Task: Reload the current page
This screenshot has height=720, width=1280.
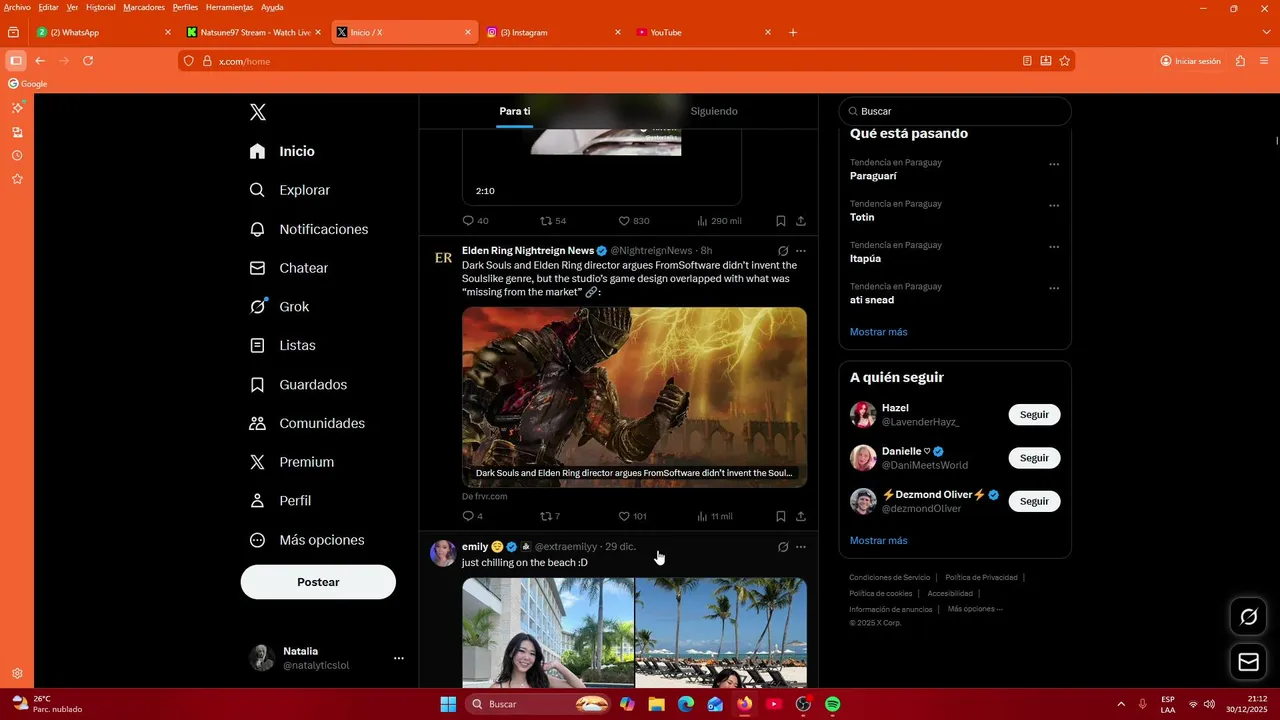Action: 88,61
